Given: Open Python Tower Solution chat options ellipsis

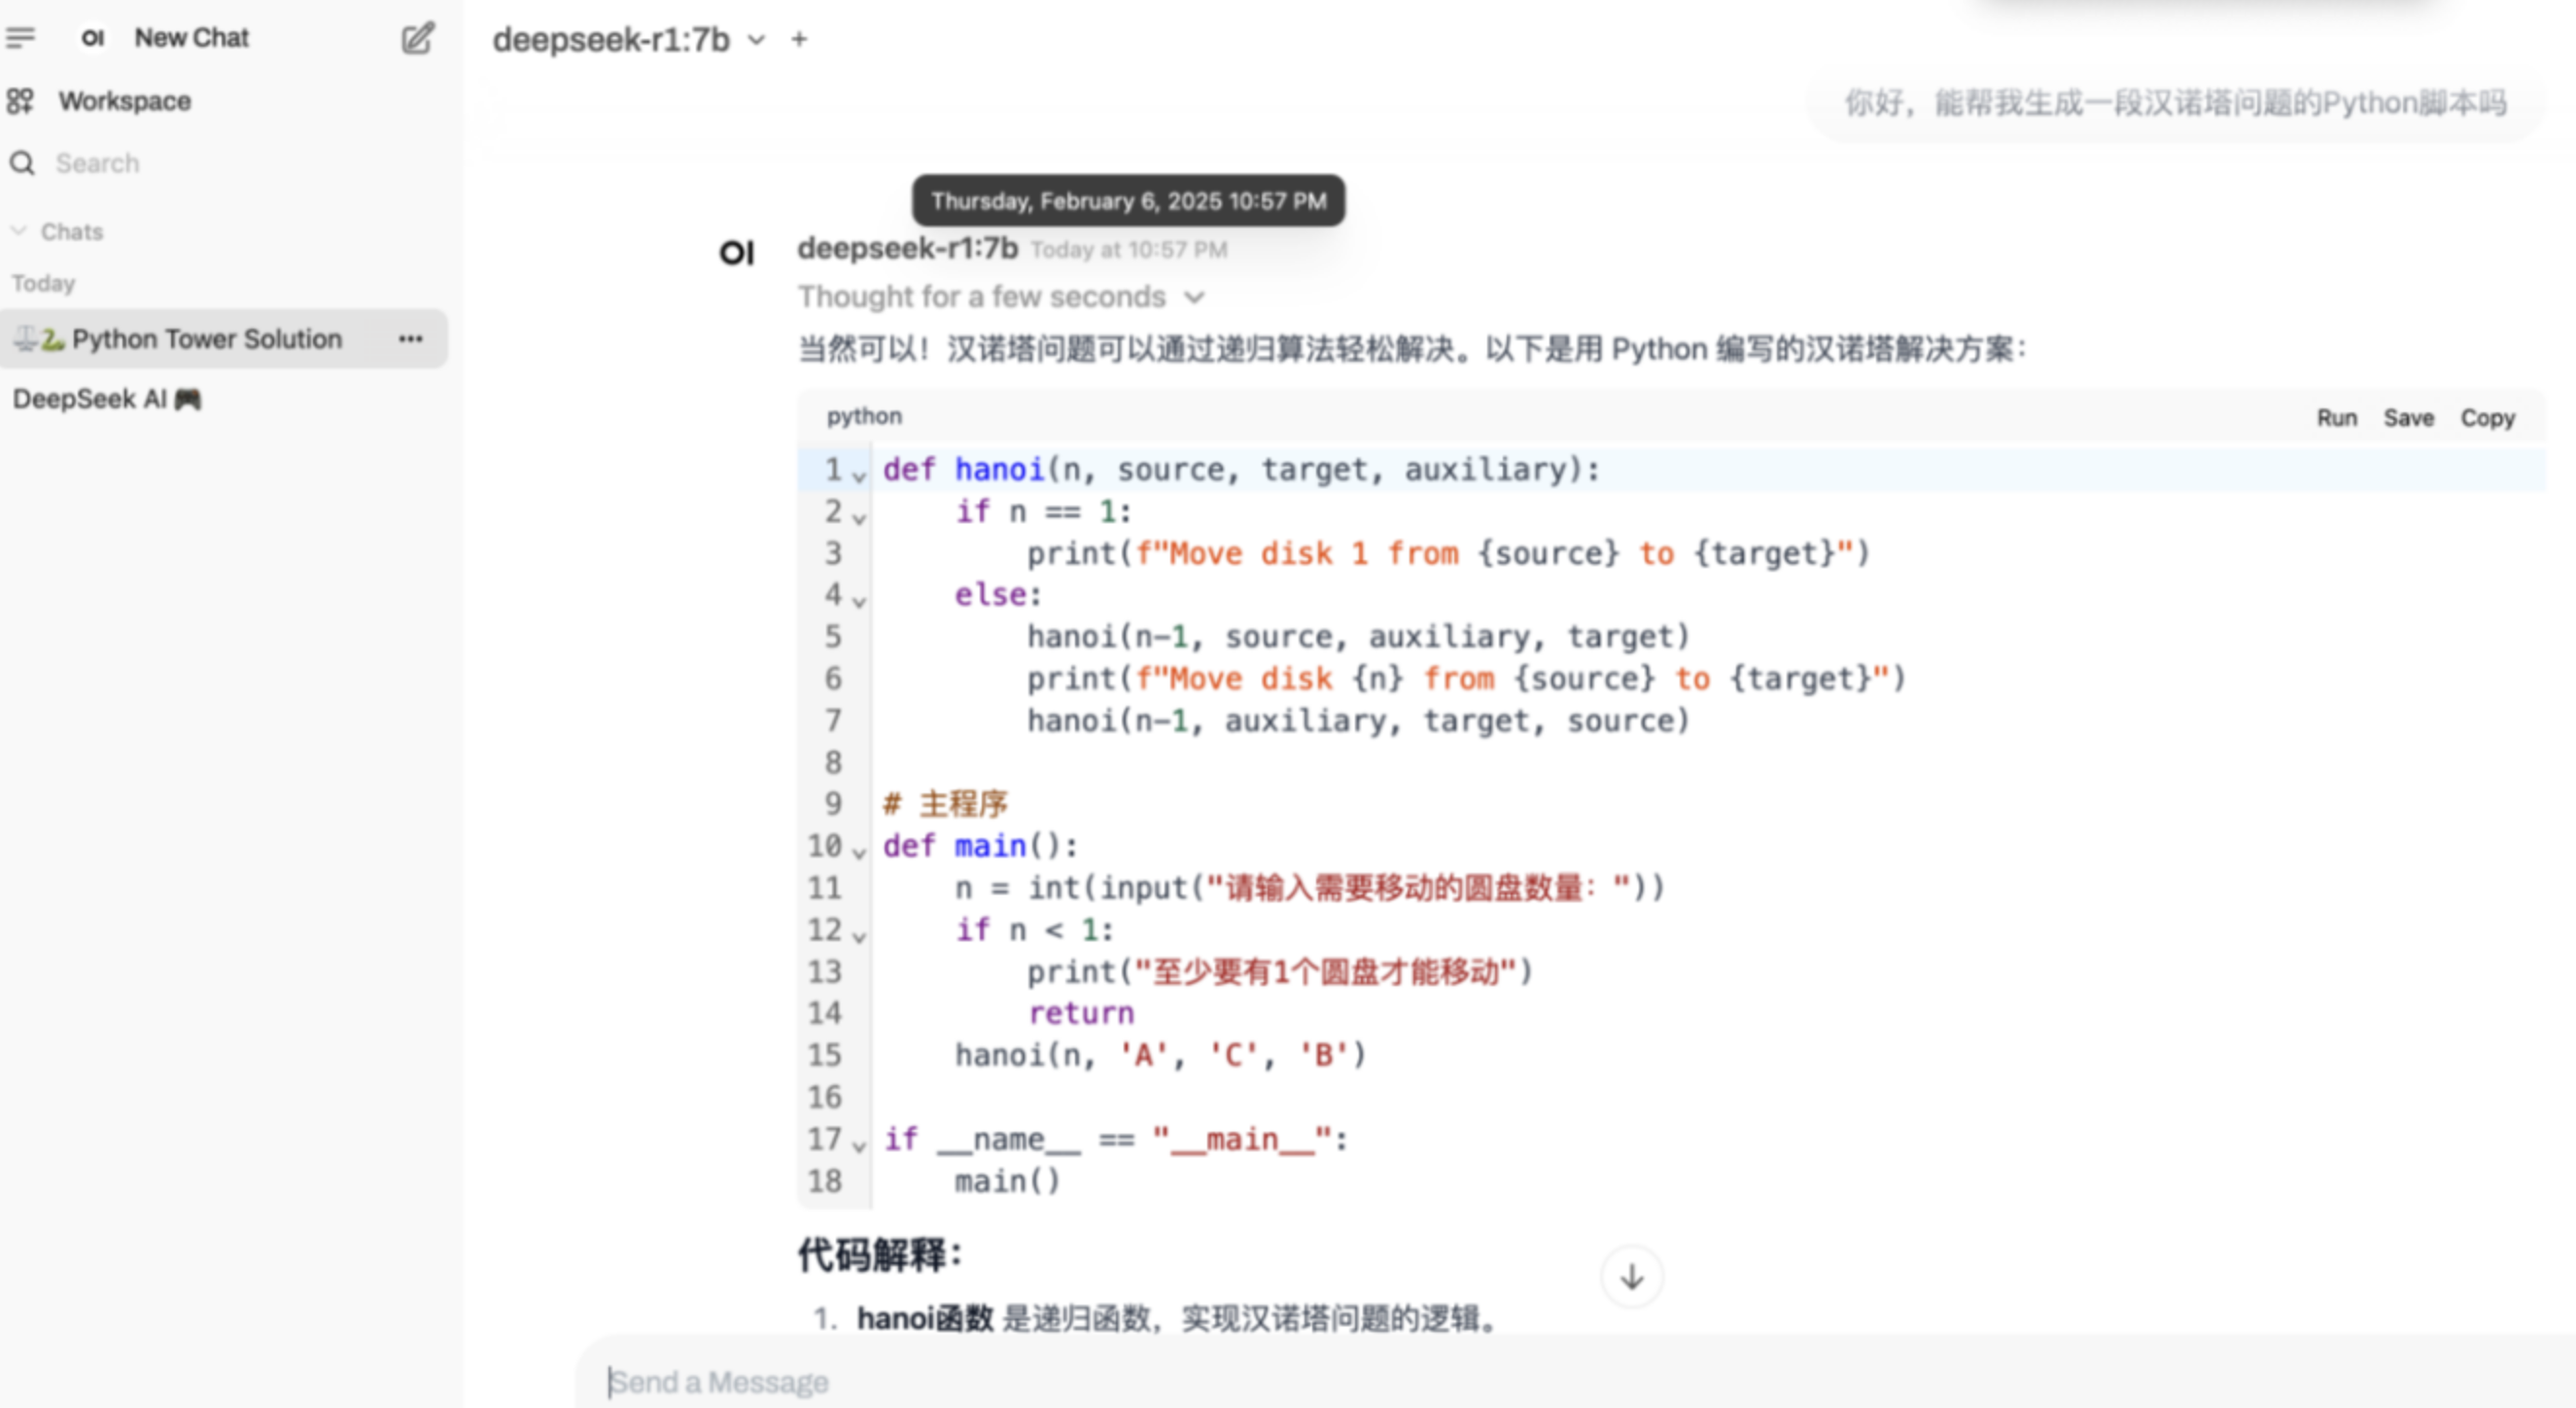Looking at the screenshot, I should [x=410, y=339].
